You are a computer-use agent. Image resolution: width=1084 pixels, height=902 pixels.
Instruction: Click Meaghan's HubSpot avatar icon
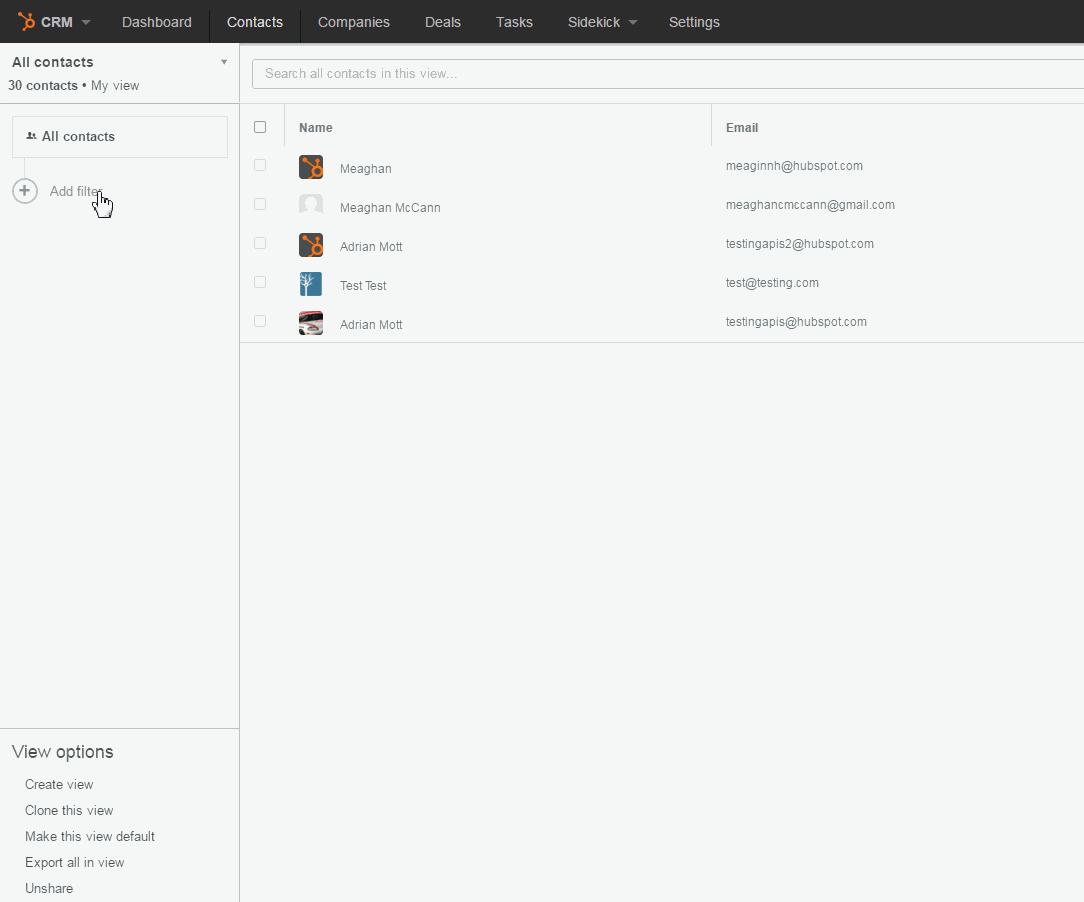[x=311, y=167]
